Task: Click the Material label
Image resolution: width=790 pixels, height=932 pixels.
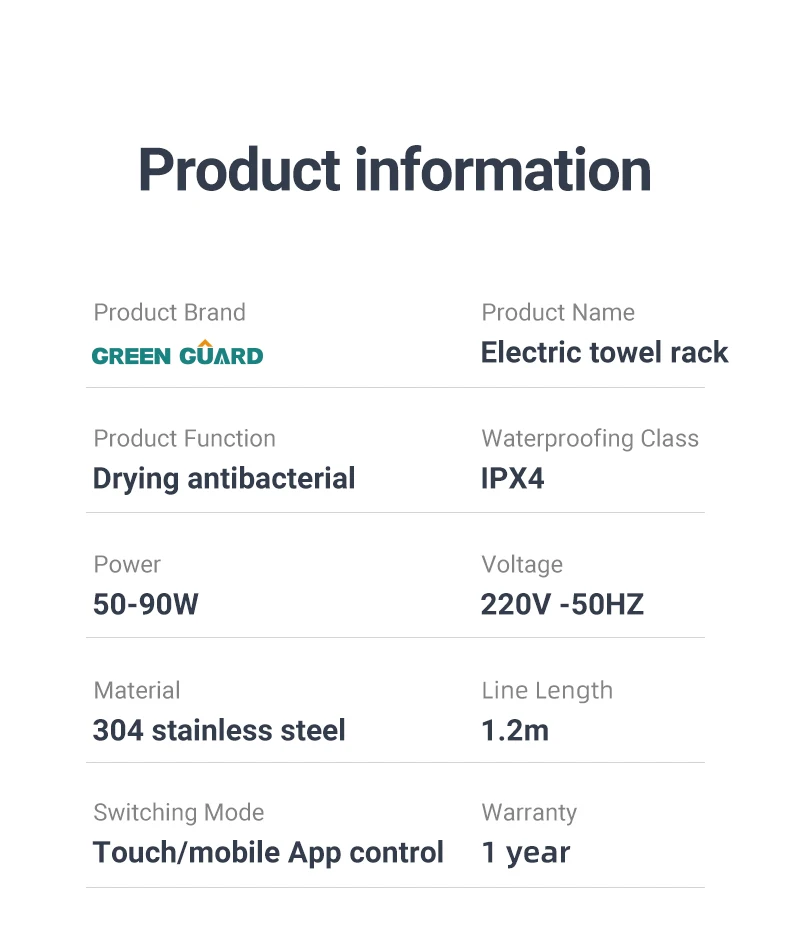Action: pyautogui.click(x=137, y=690)
